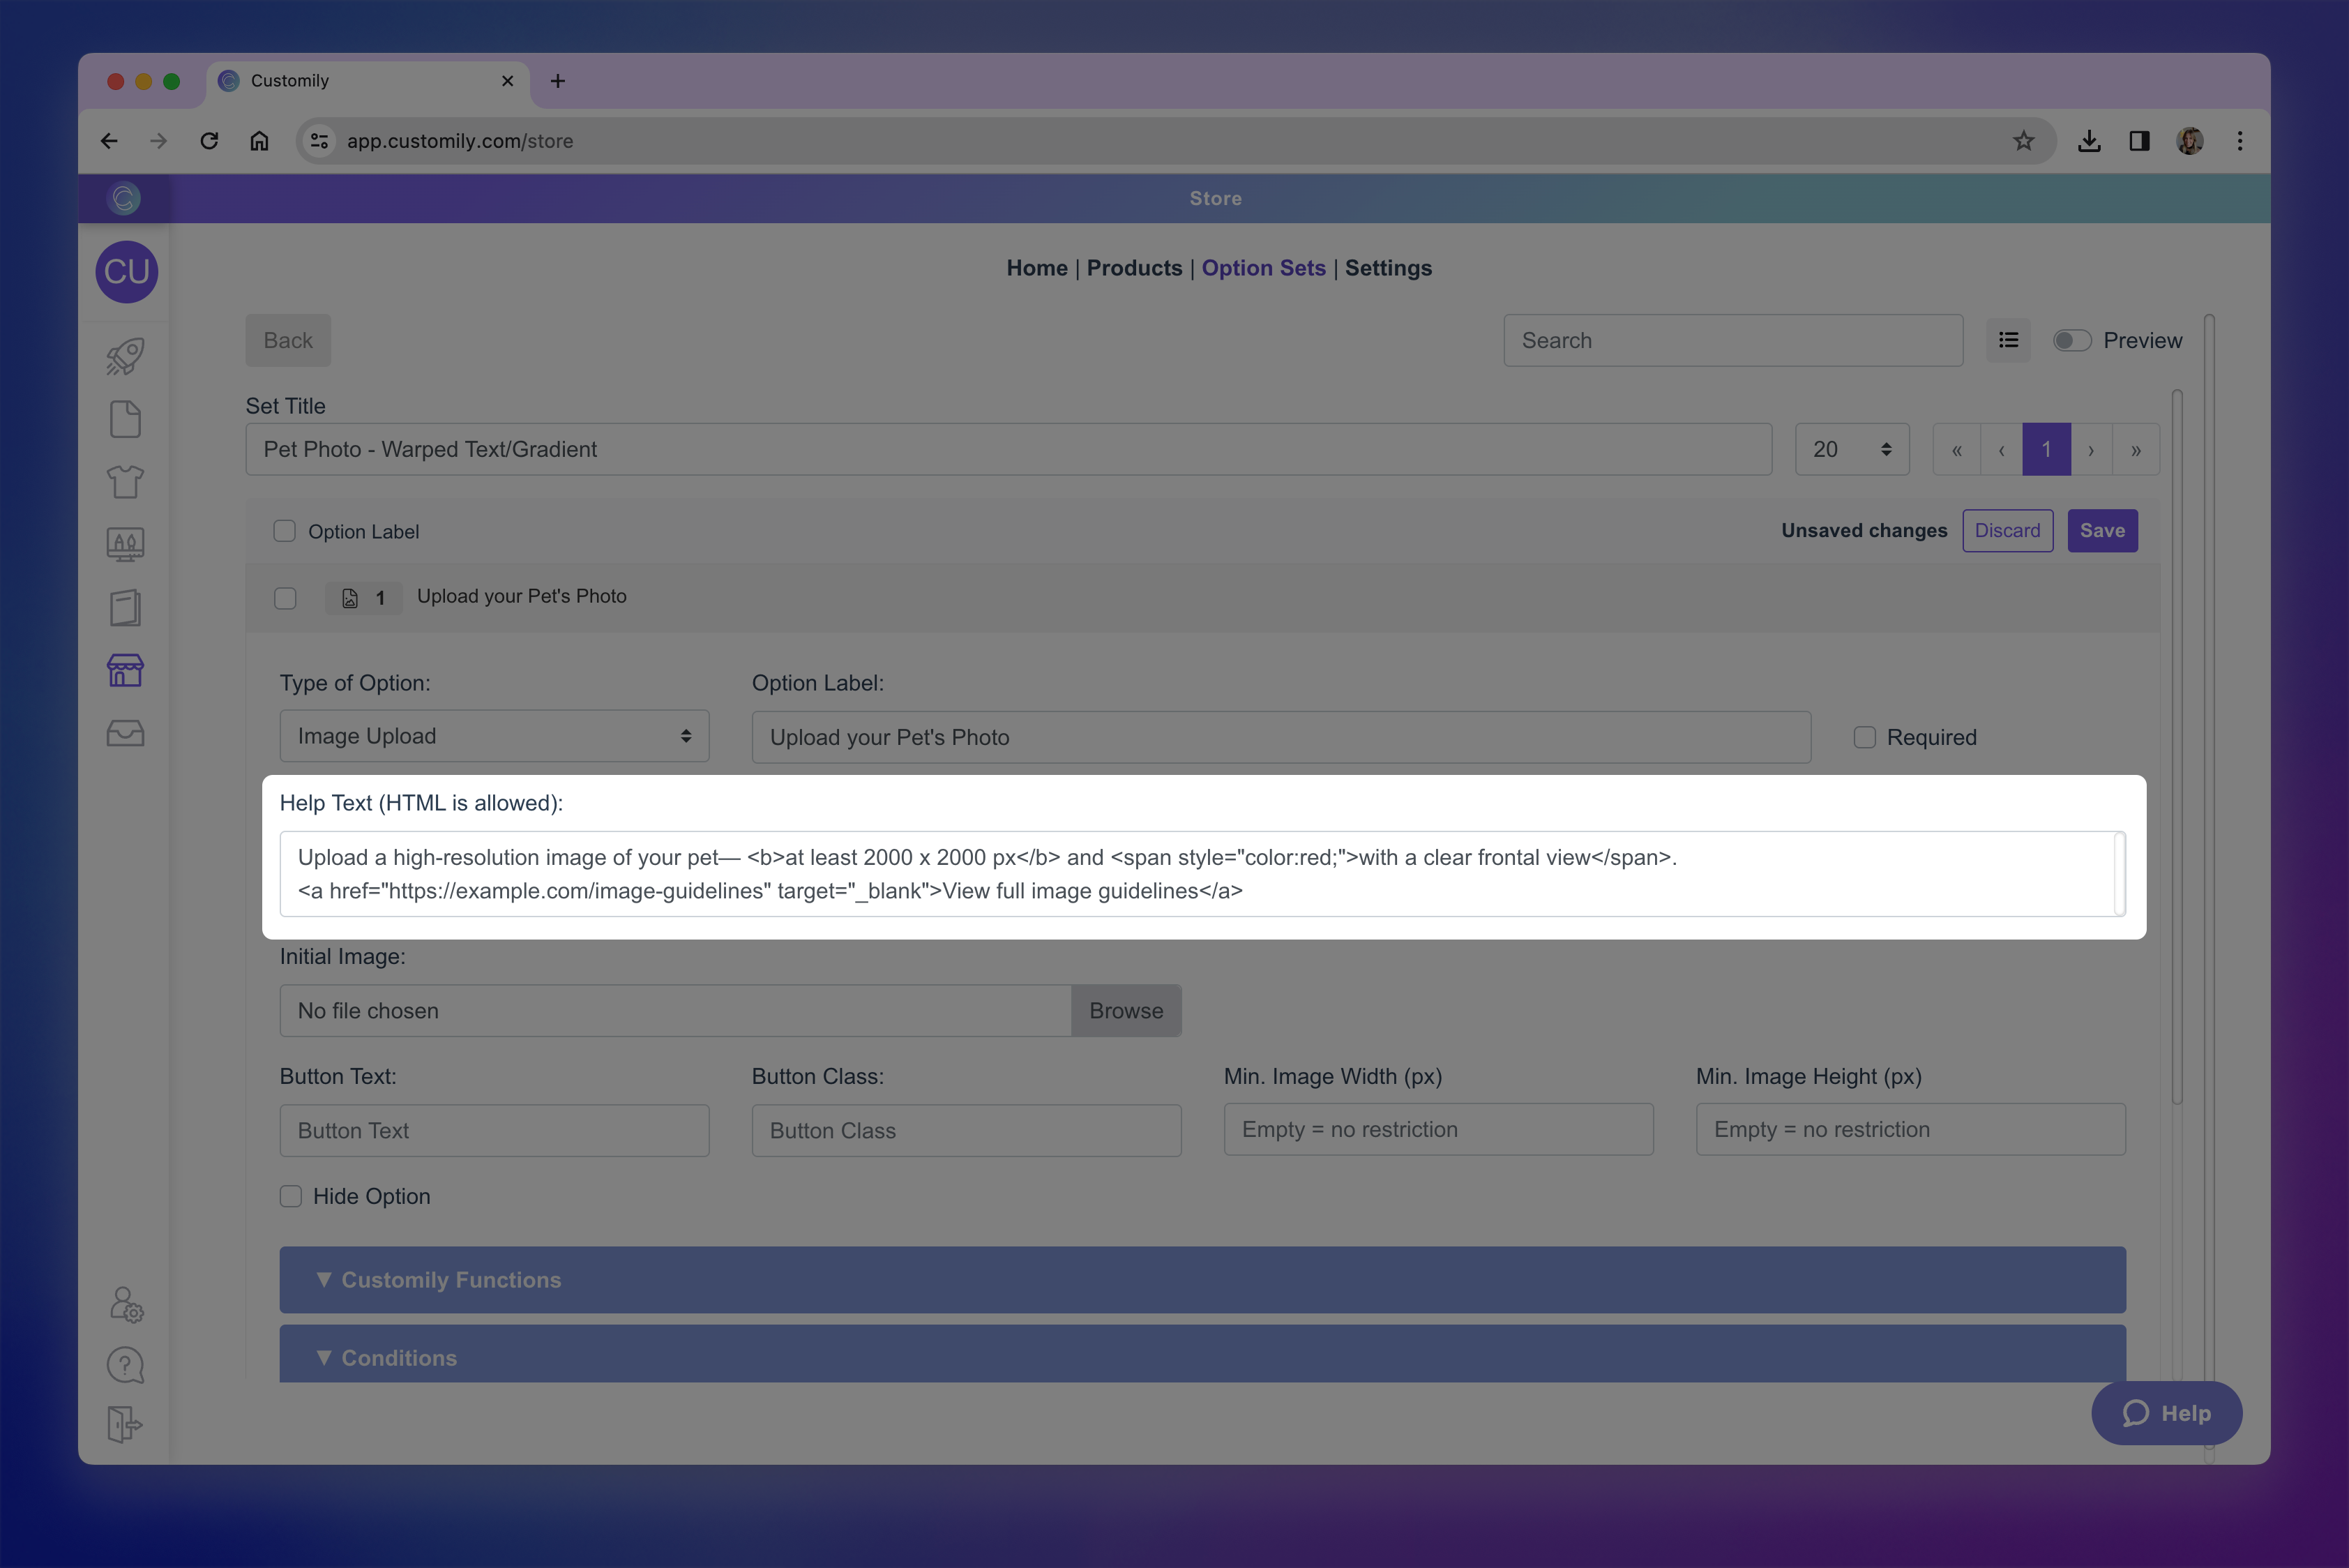Go to the Products nav item
Viewport: 2349px width, 1568px height.
(1134, 268)
